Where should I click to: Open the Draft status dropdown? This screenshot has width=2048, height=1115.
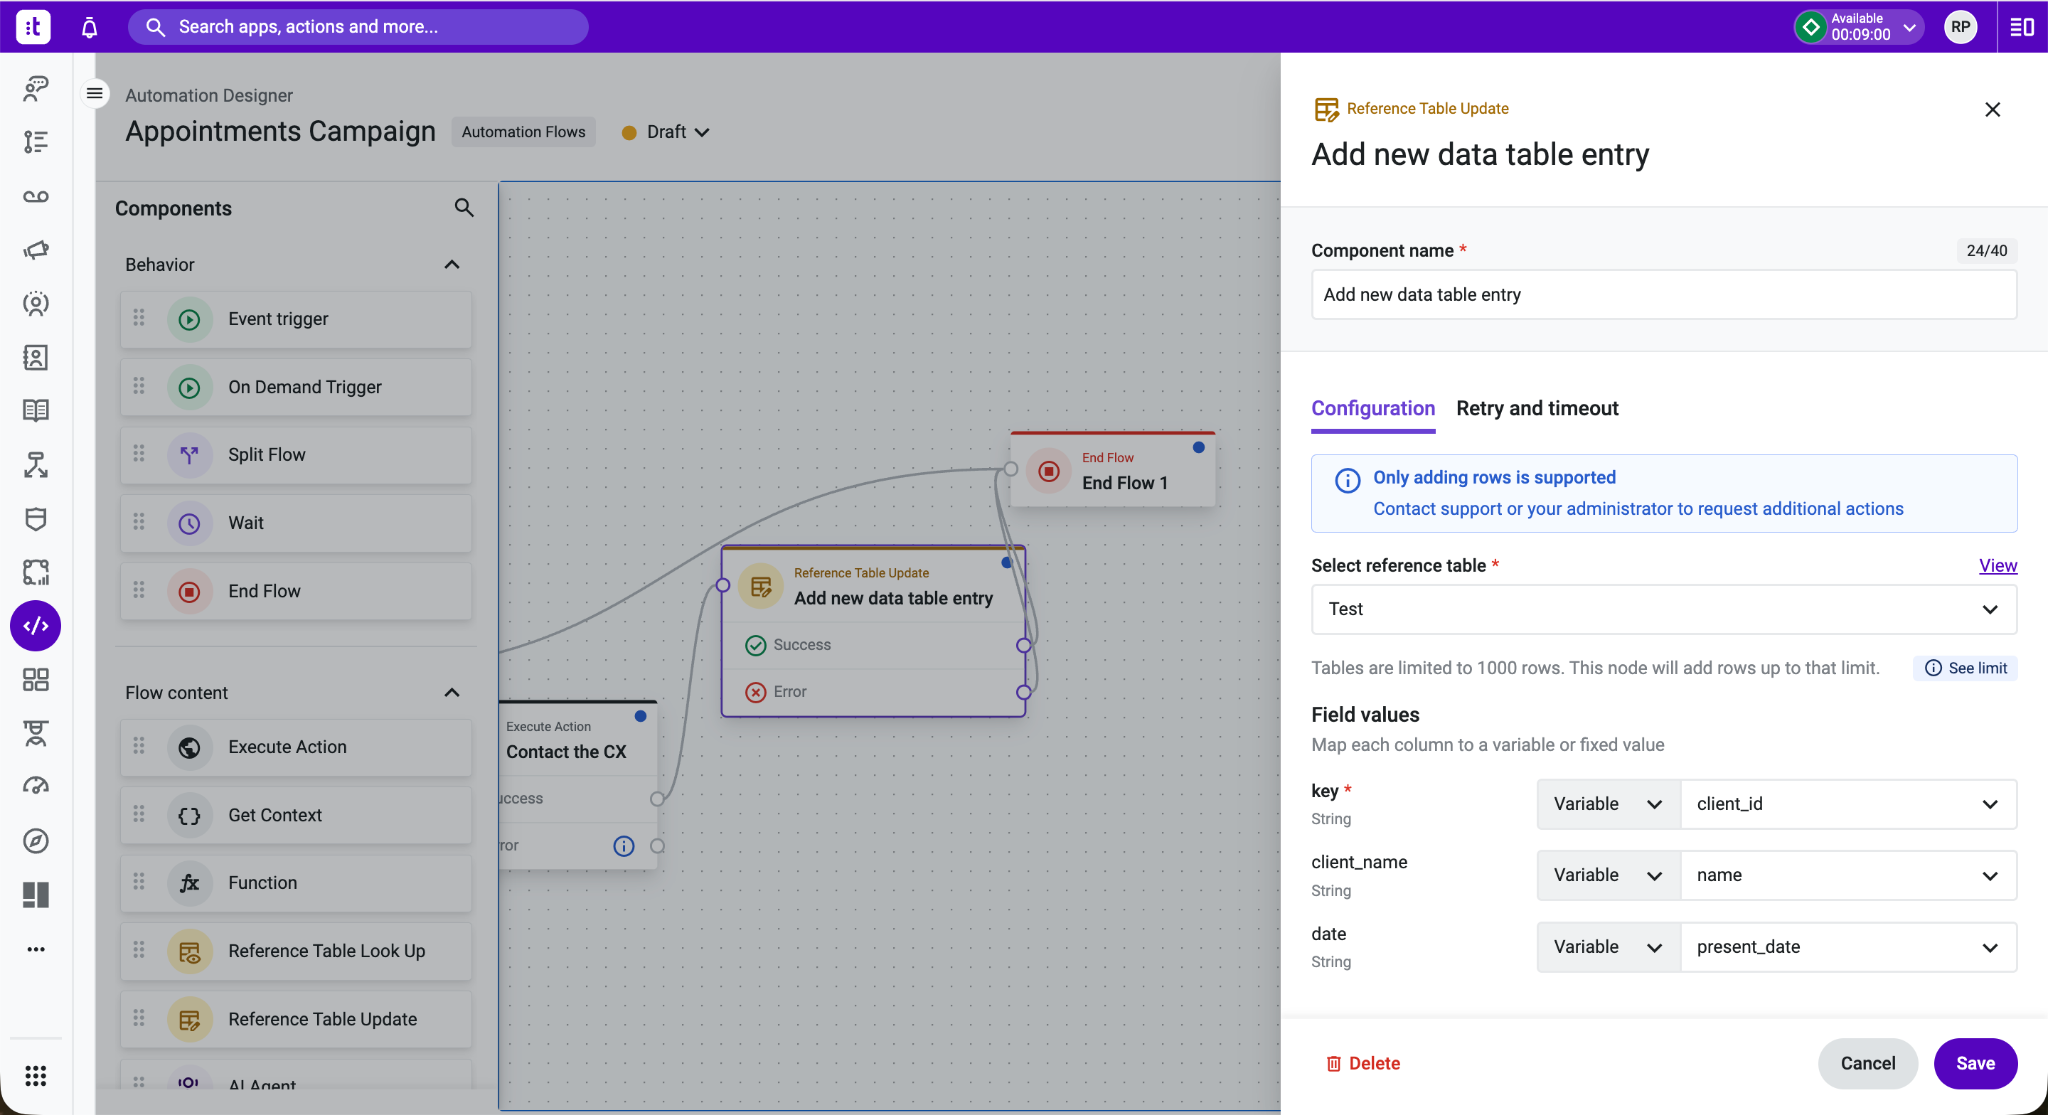tap(666, 132)
